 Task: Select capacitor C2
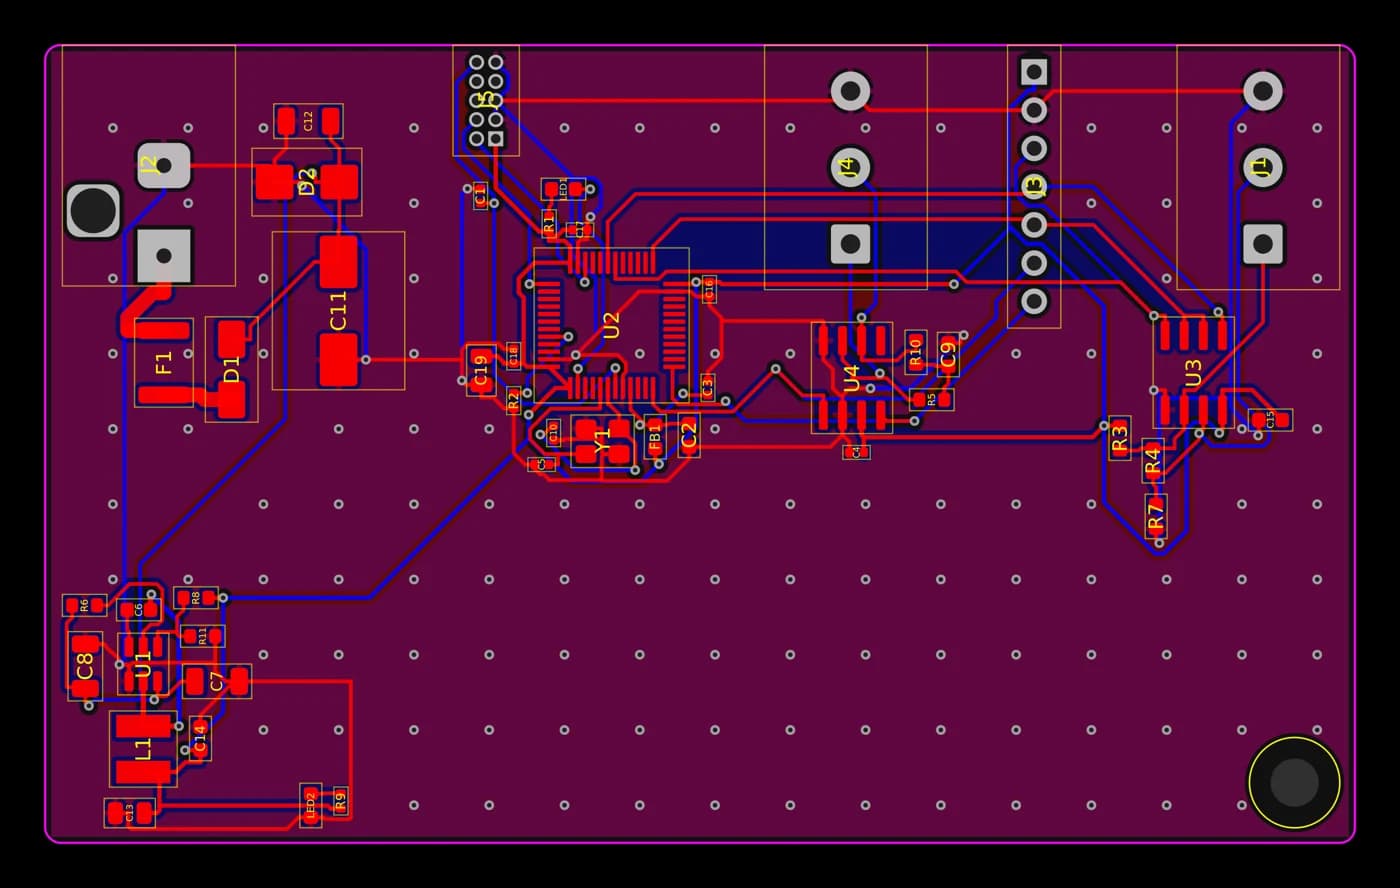(689, 435)
